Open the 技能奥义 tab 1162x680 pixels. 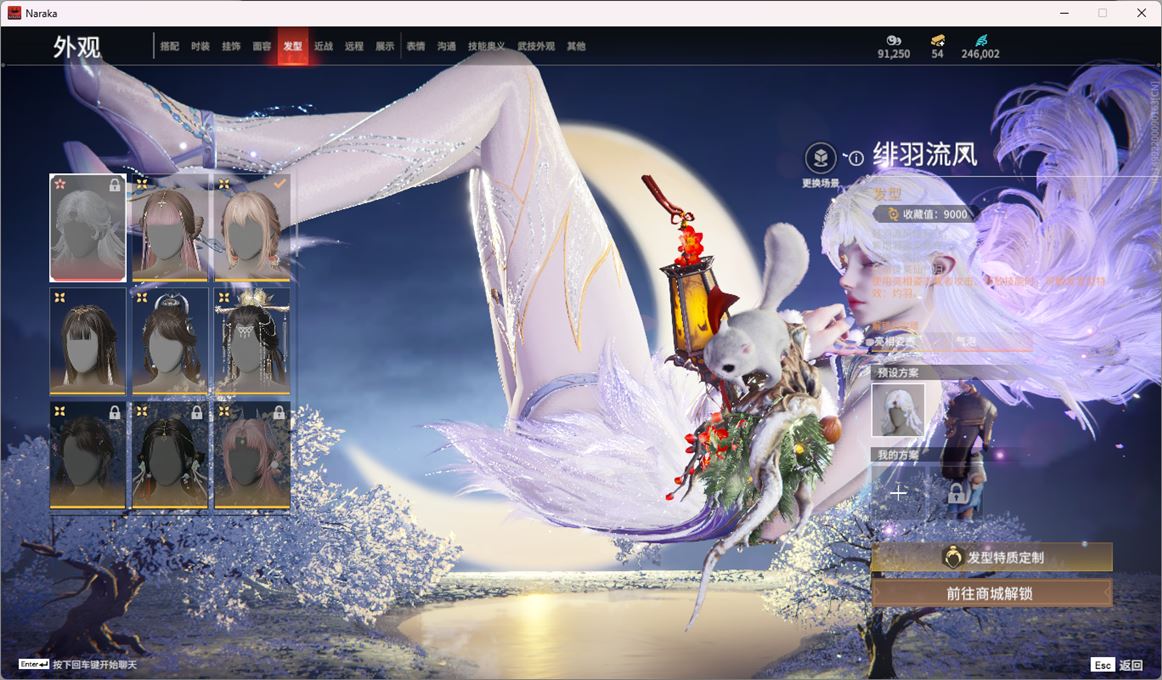tap(486, 46)
